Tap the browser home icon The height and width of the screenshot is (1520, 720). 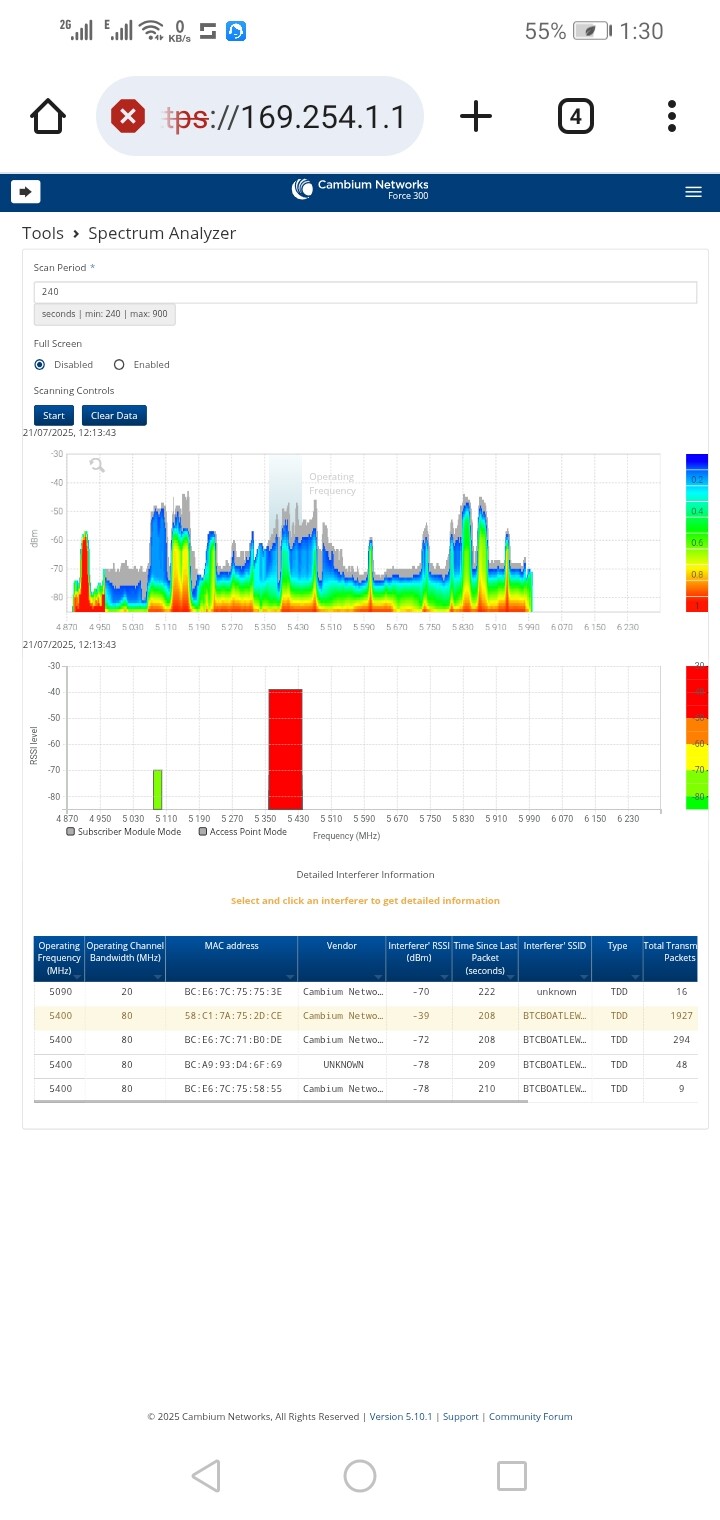pyautogui.click(x=48, y=117)
